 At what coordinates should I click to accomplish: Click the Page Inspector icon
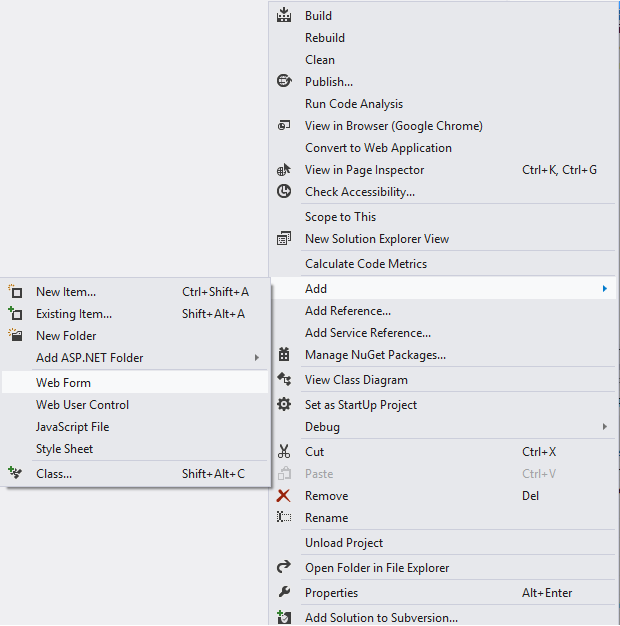point(284,170)
